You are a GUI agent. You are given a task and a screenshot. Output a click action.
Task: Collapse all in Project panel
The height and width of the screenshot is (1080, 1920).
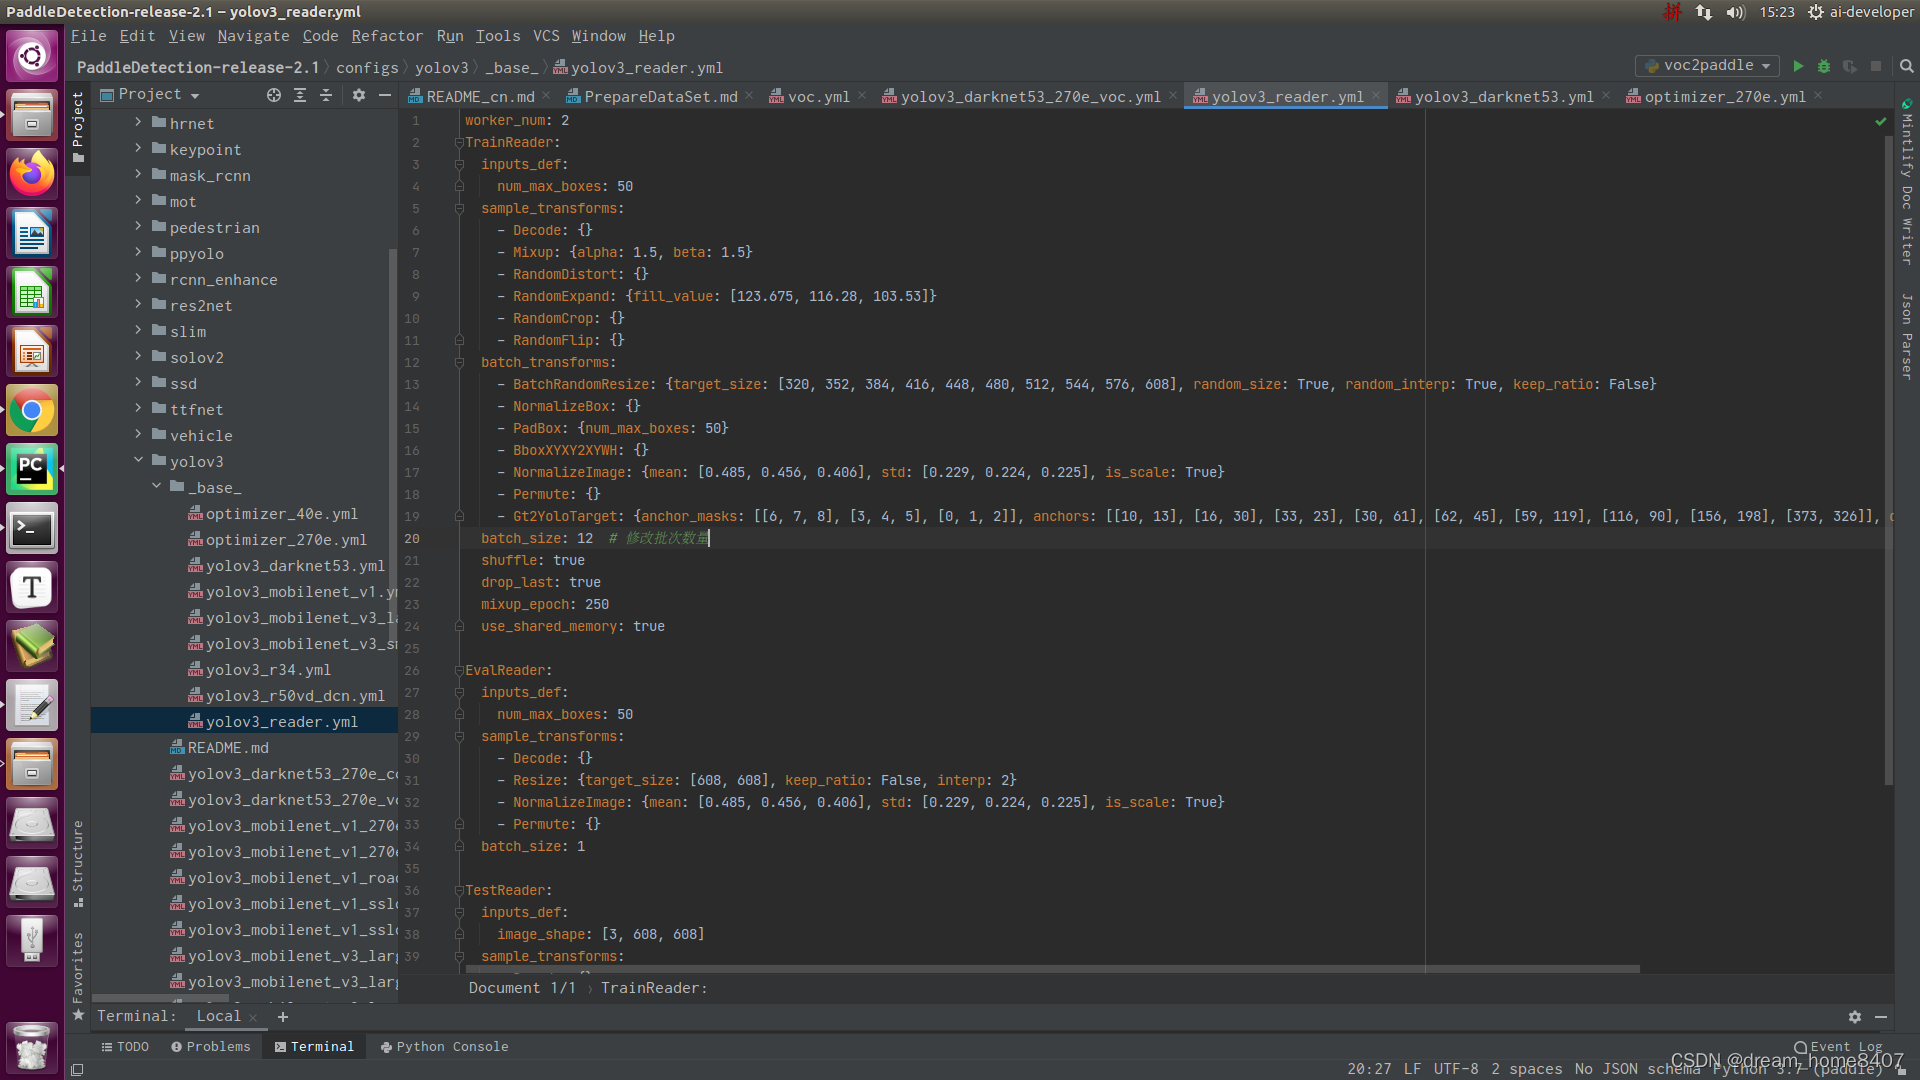point(326,95)
